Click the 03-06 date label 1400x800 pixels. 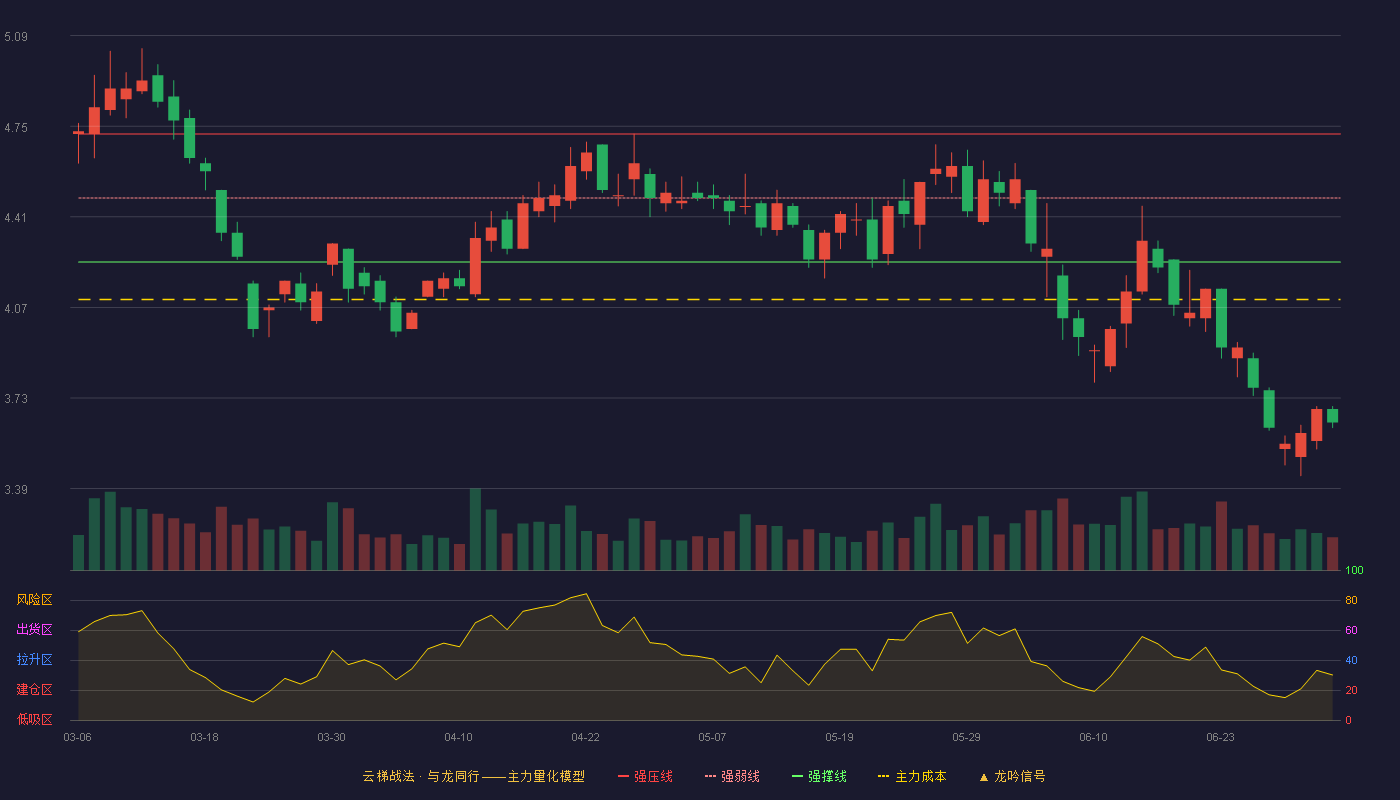77,737
